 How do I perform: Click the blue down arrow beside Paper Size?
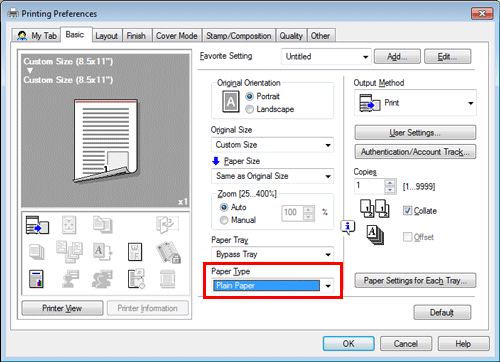point(216,161)
